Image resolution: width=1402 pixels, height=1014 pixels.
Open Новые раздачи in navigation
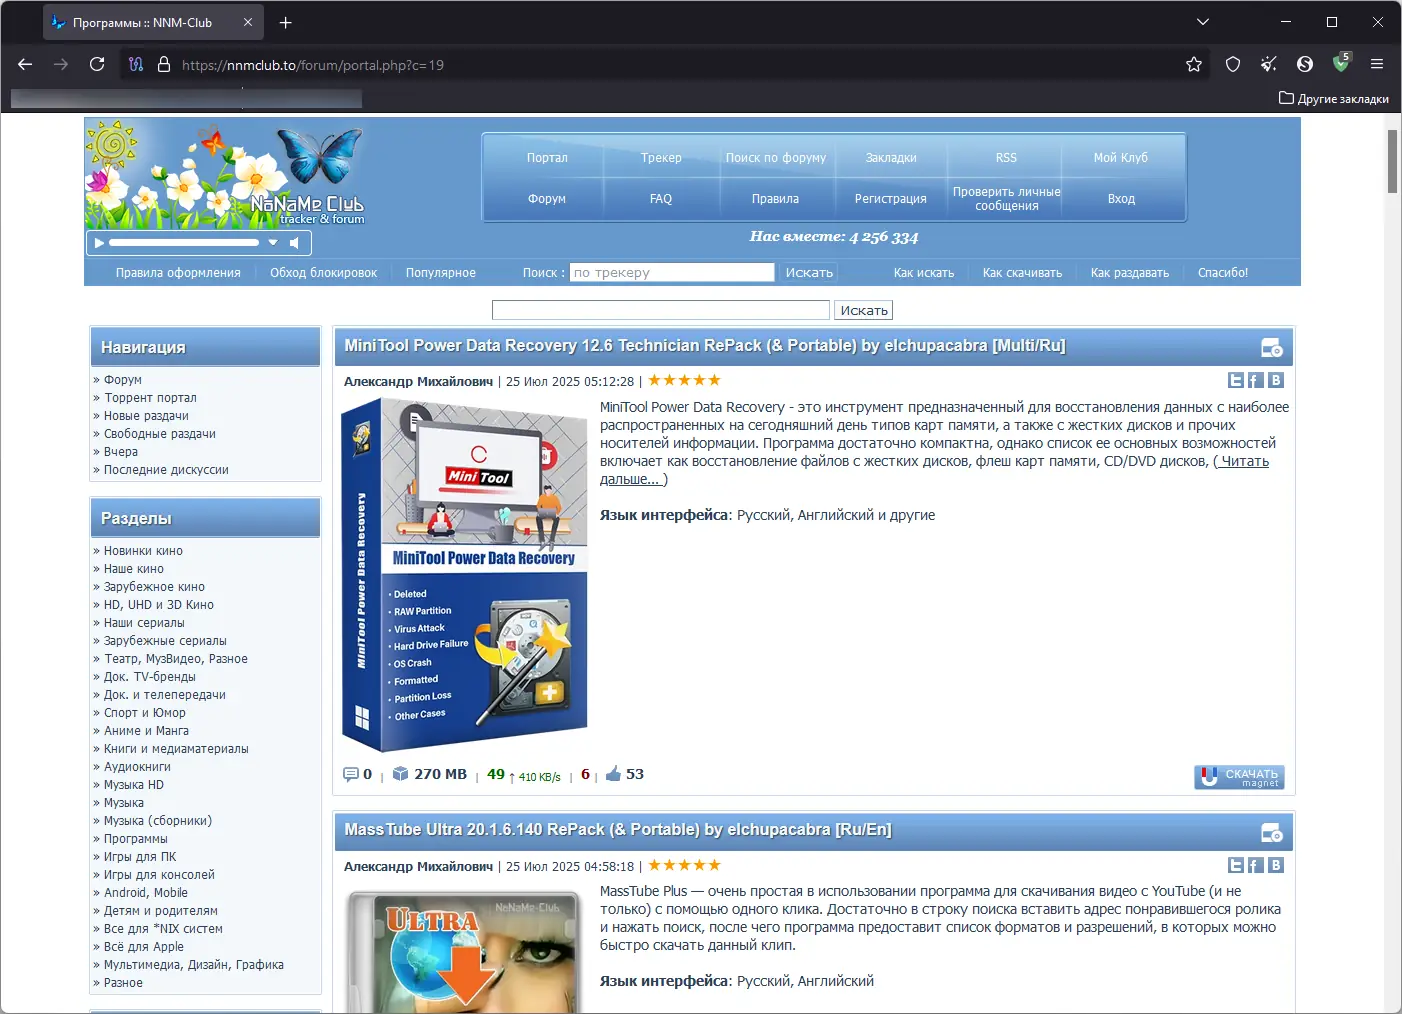[x=146, y=416]
